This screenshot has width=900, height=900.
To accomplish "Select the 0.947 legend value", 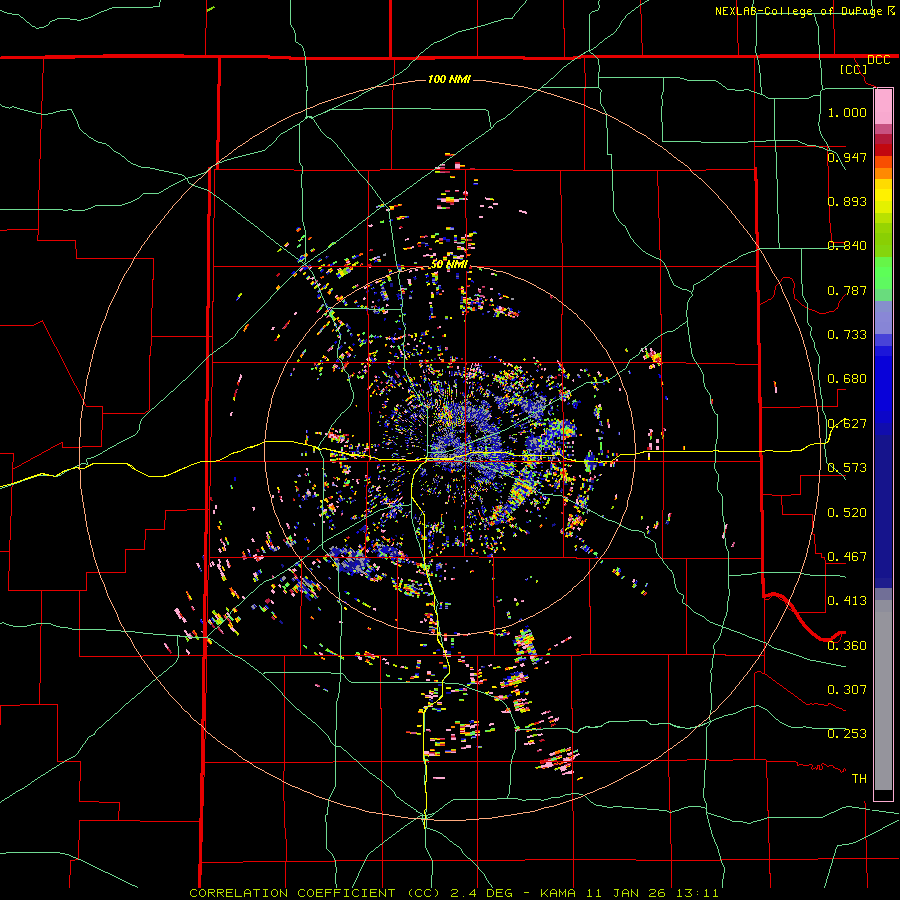I will 847,157.
